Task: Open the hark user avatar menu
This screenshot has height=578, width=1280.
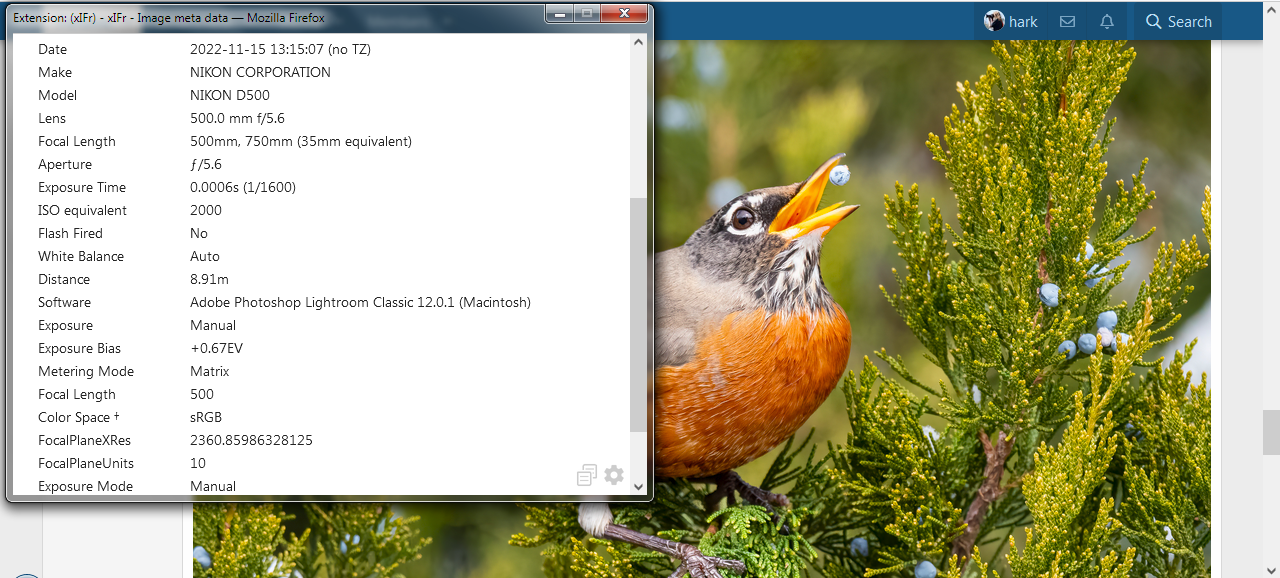Action: pos(1011,22)
